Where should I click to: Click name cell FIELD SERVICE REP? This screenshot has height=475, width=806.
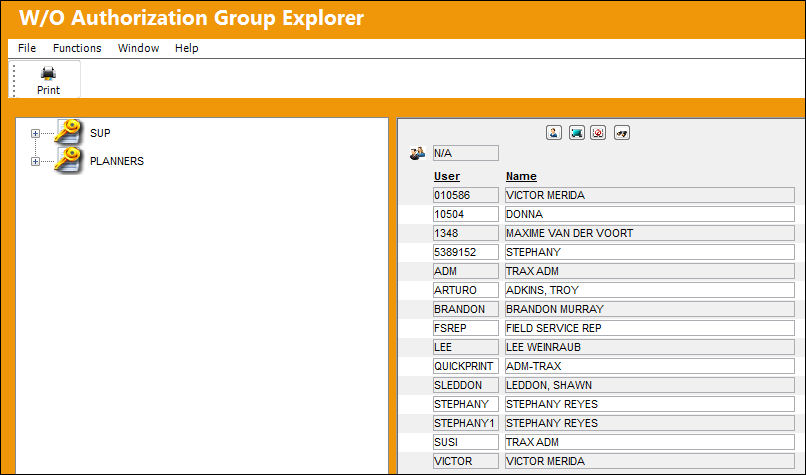pyautogui.click(x=650, y=328)
